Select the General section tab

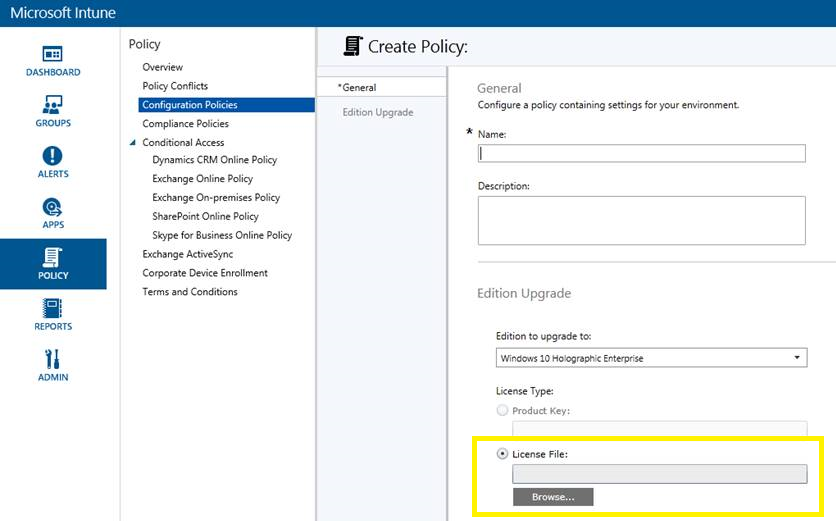[x=358, y=88]
